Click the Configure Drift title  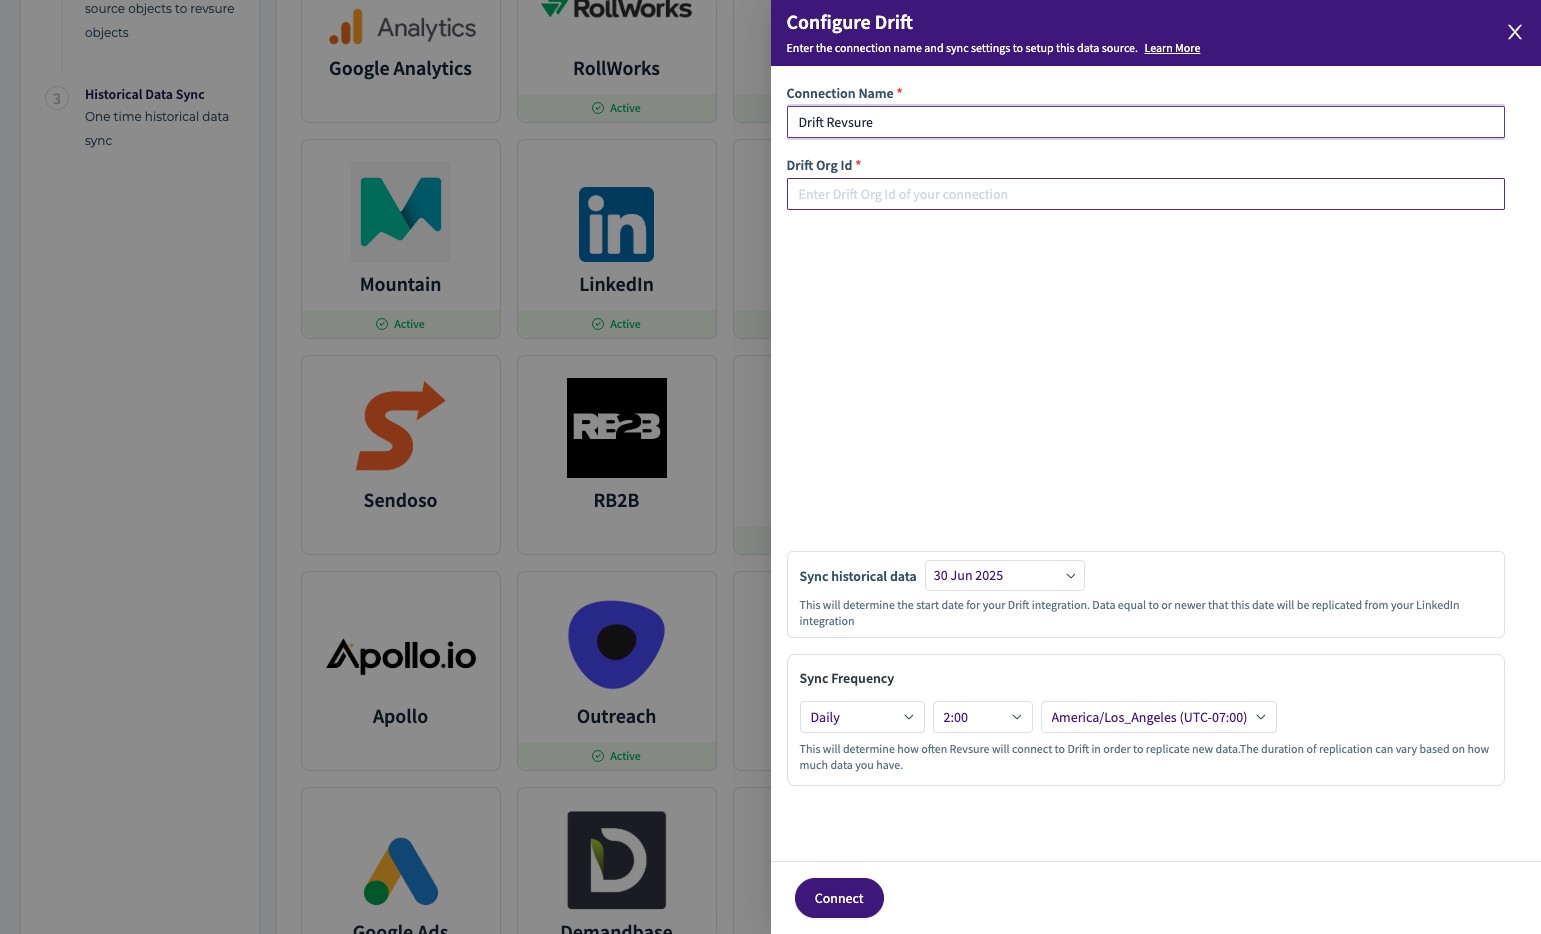[x=849, y=22]
